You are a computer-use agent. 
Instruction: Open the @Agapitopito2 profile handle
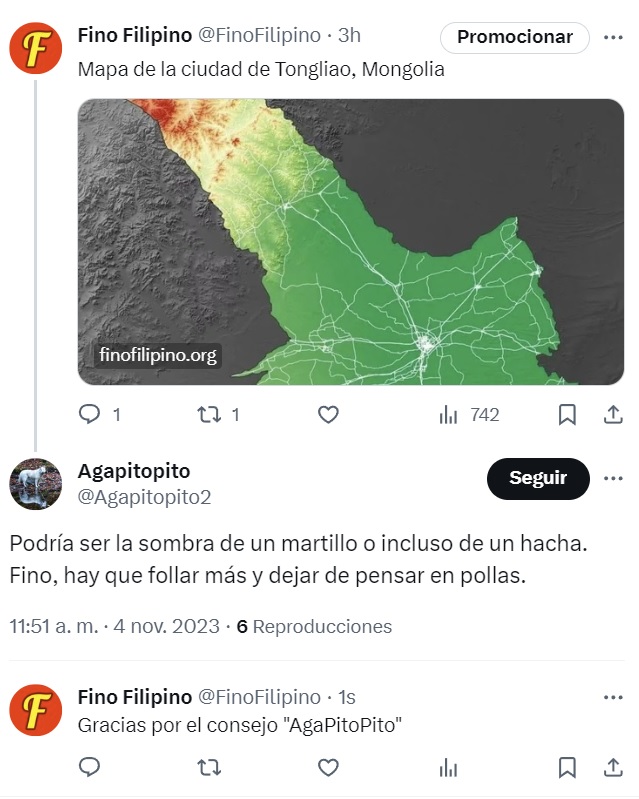pos(144,496)
